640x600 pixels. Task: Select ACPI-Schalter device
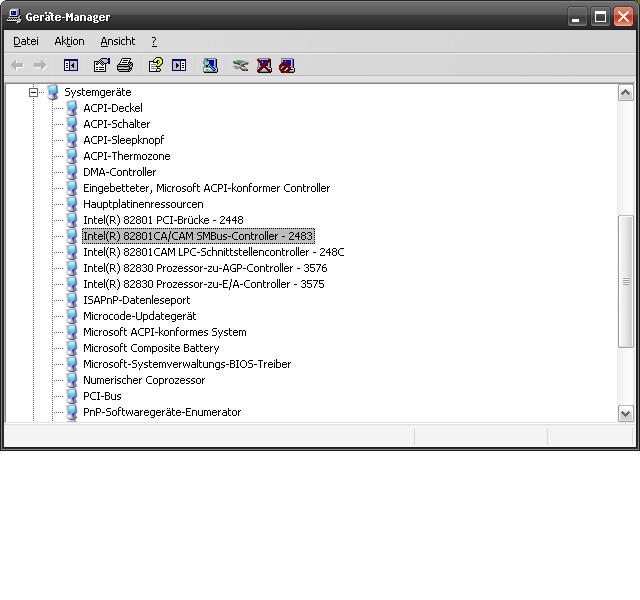pyautogui.click(x=117, y=124)
